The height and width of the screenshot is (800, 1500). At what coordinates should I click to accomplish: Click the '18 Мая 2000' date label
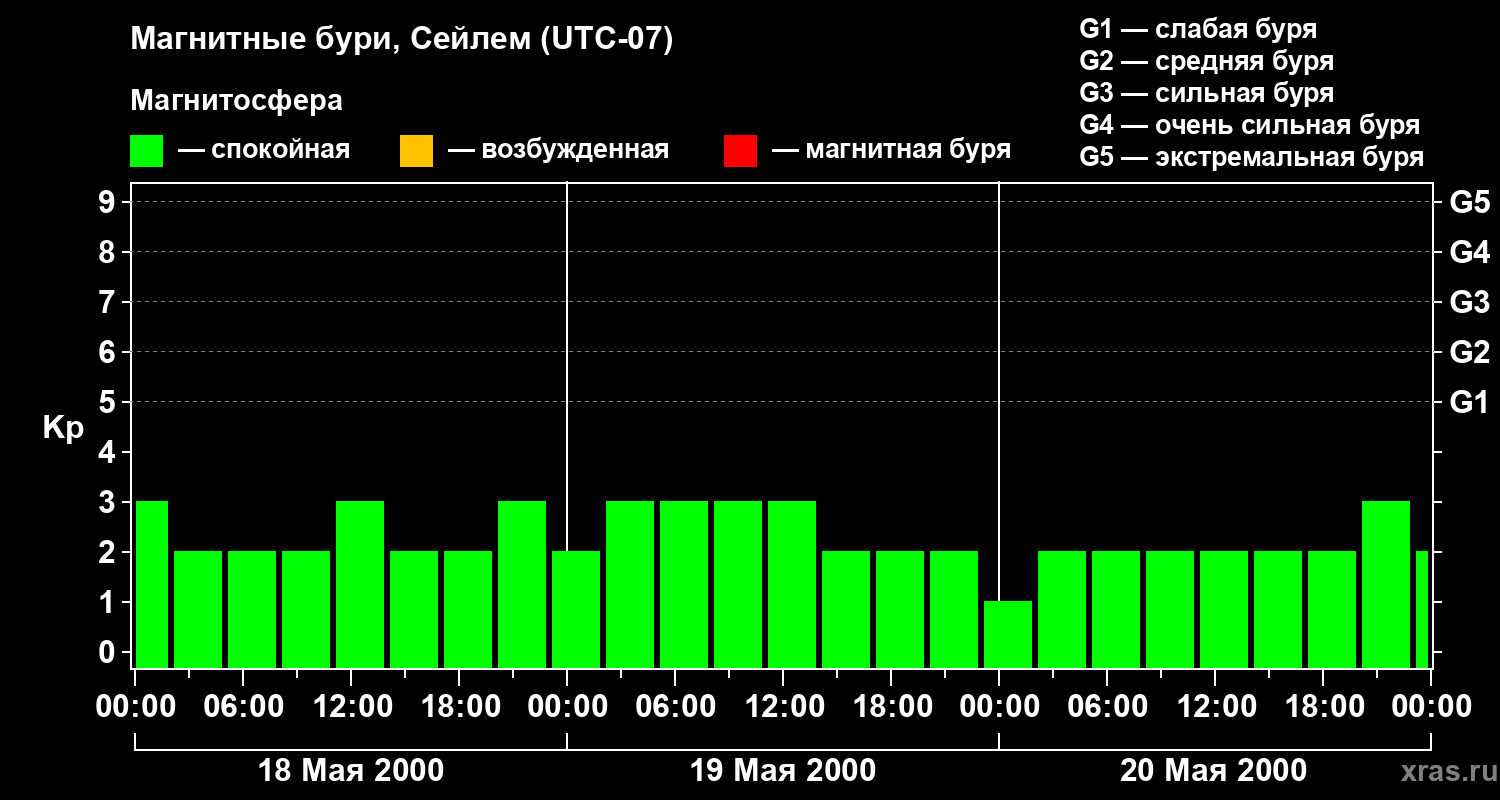click(351, 771)
